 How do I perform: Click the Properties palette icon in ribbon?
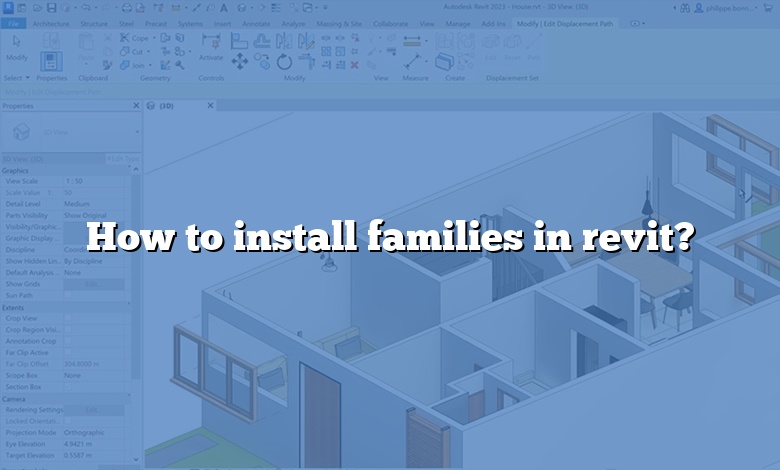point(51,61)
